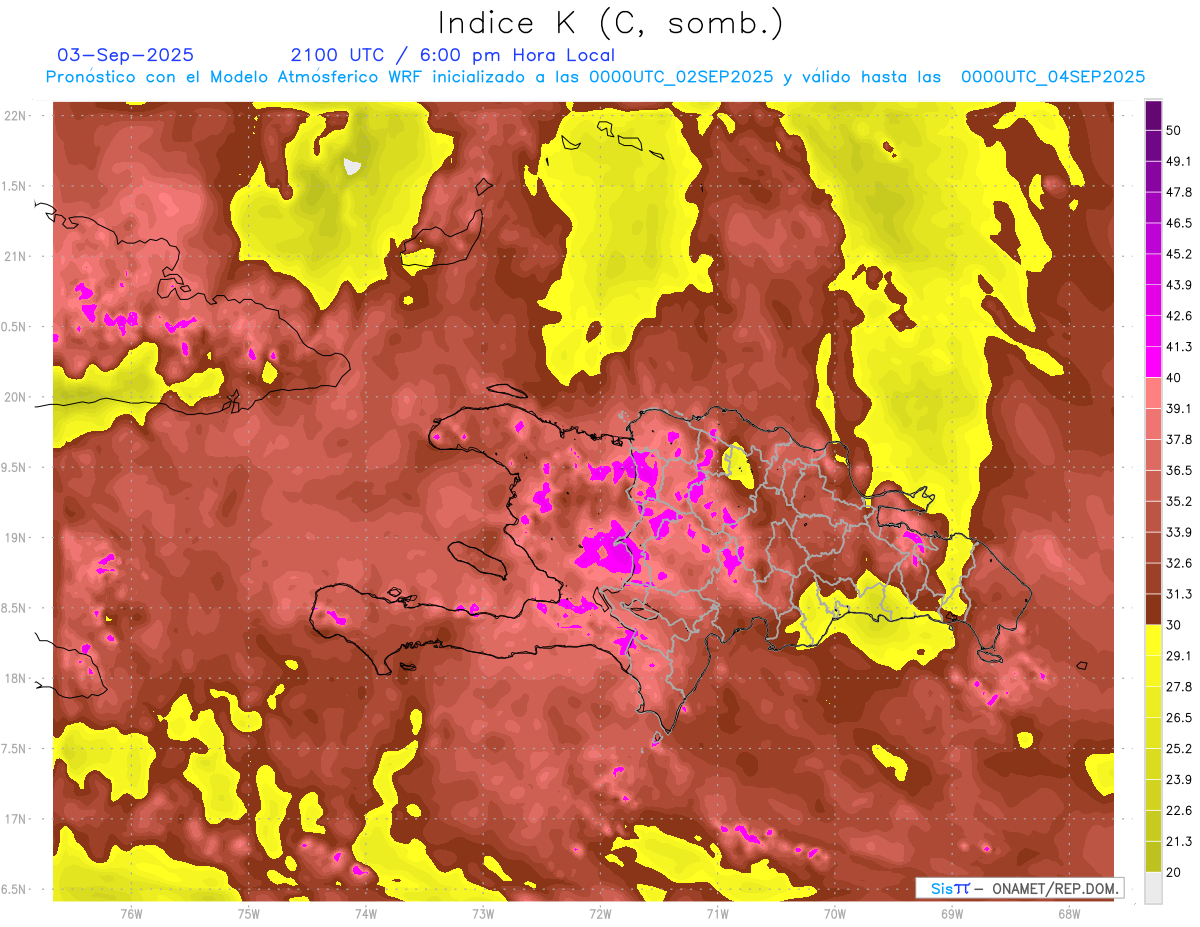Click the "21N" latitude label
This screenshot has height=927, width=1200.
pos(17,256)
